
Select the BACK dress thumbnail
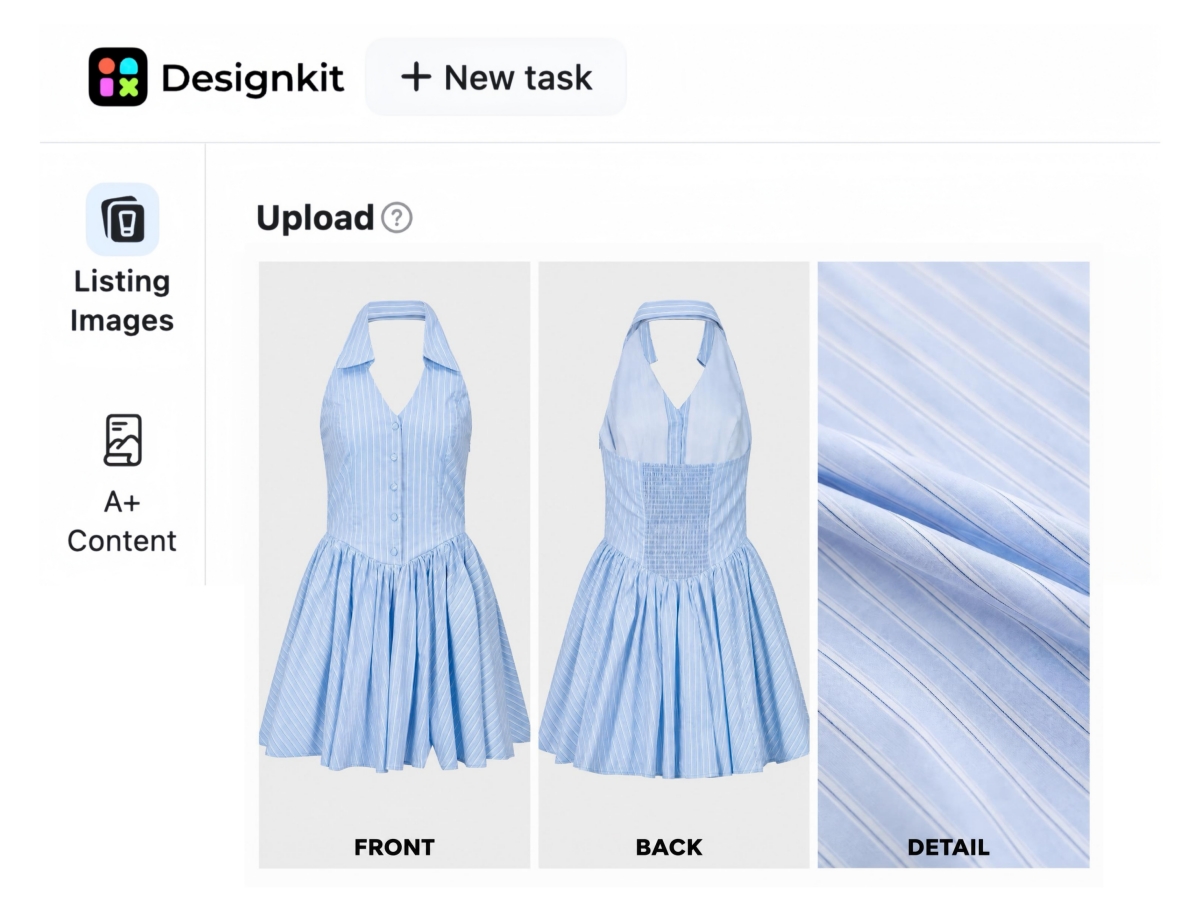click(x=674, y=565)
